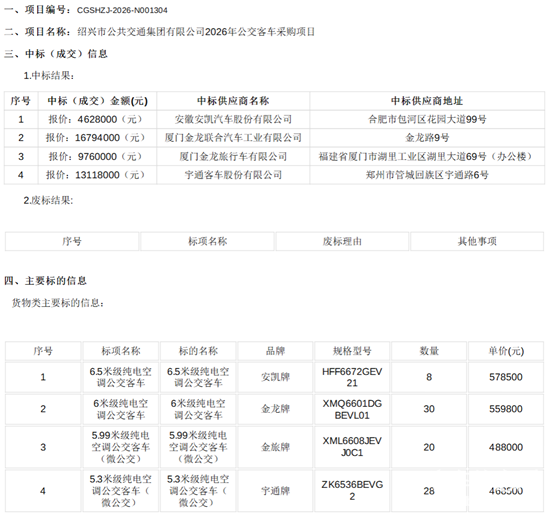The width and height of the screenshot is (550, 517).
Task: Click the 中标供应商名称 column header
Action: click(233, 101)
